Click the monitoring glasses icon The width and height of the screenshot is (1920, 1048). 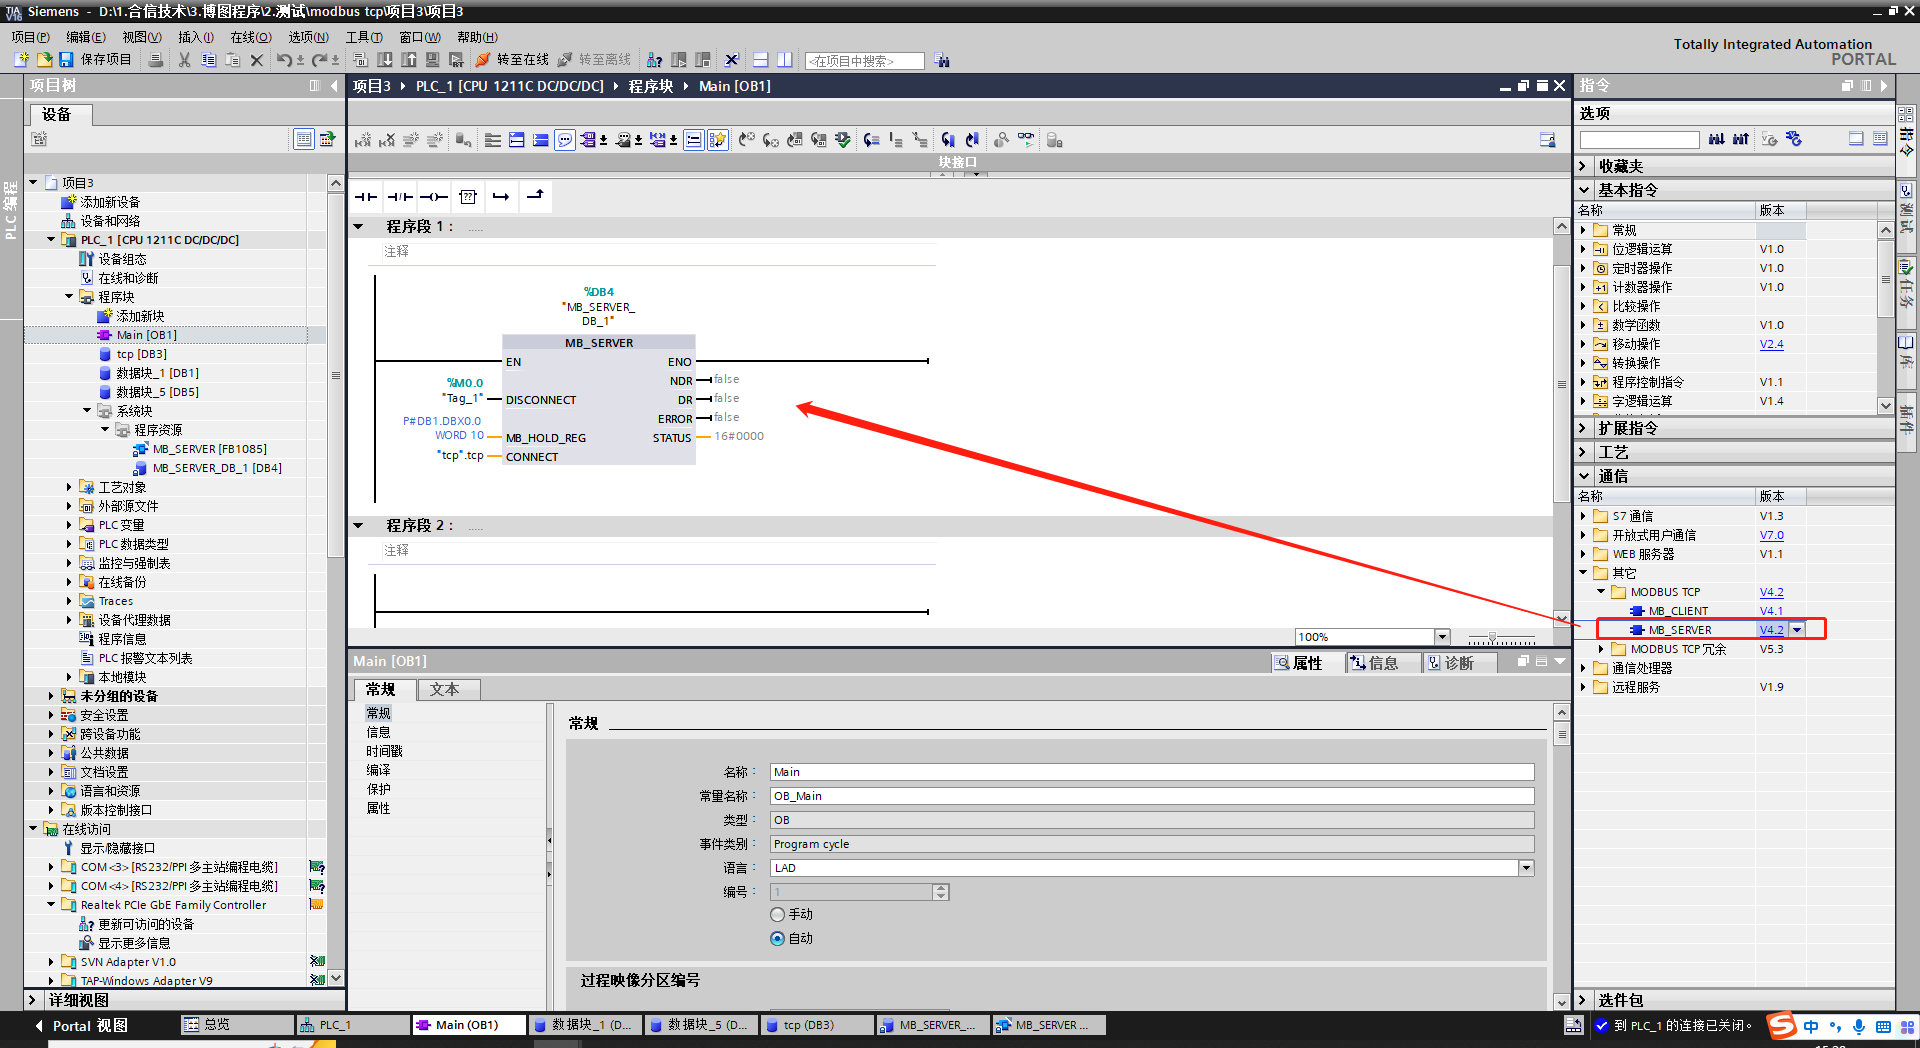1027,140
